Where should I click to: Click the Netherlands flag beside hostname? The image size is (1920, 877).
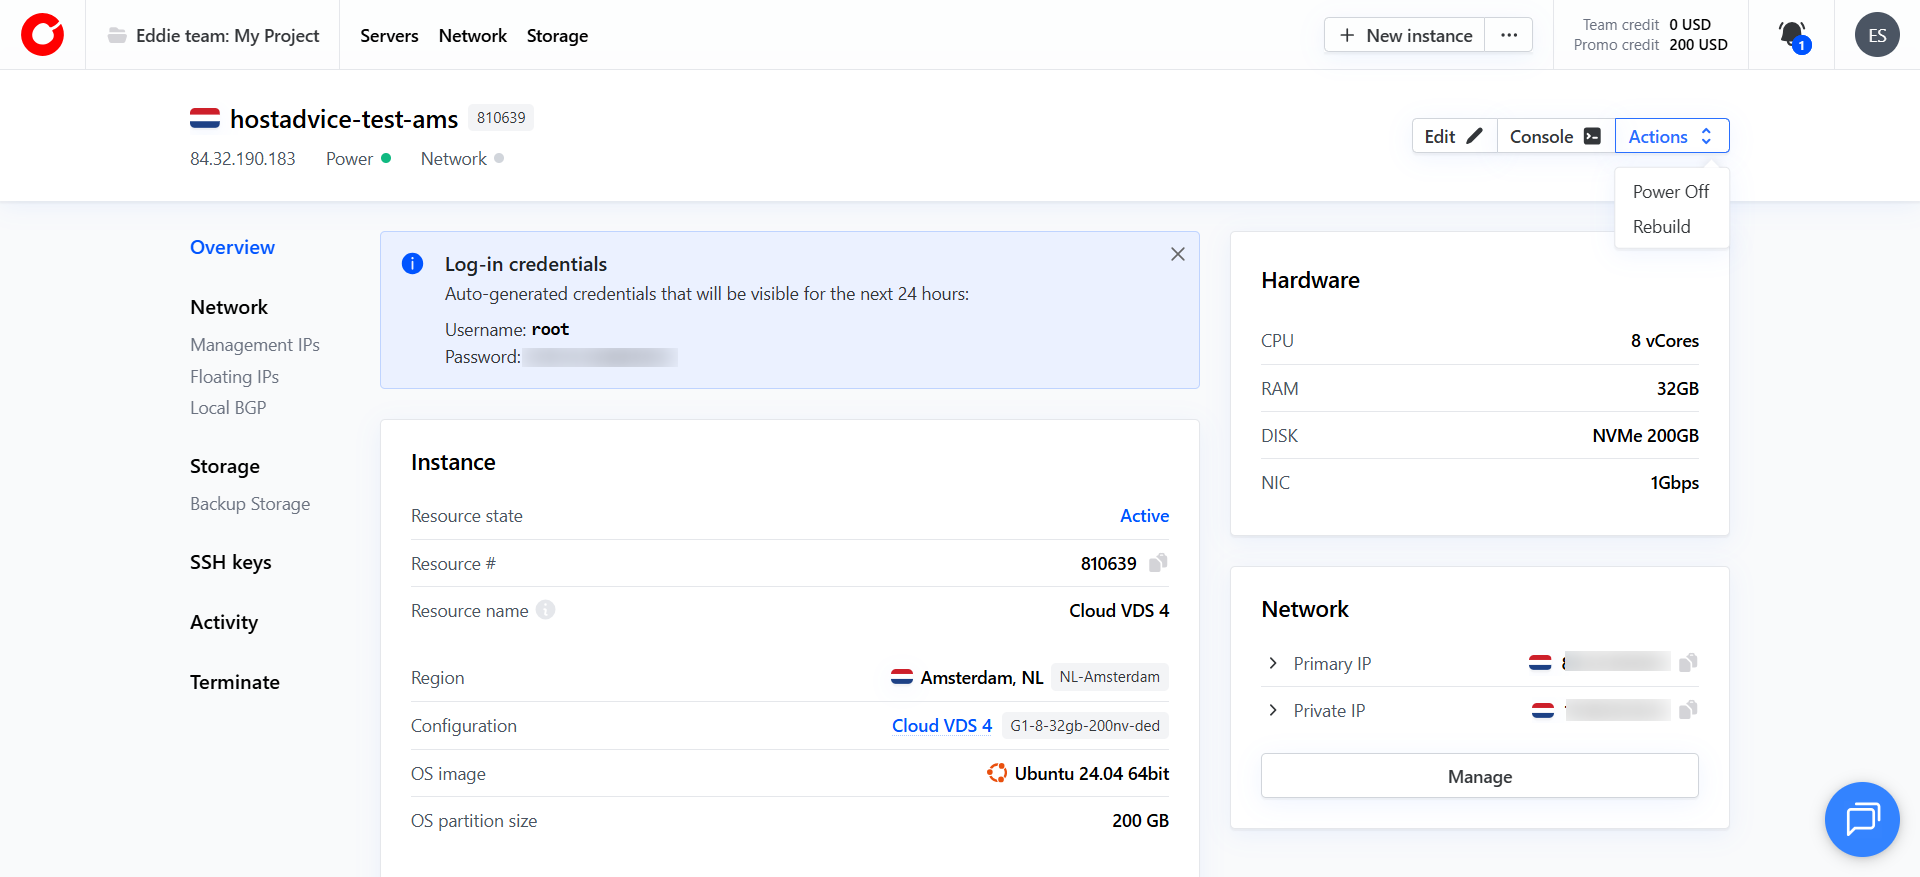205,118
